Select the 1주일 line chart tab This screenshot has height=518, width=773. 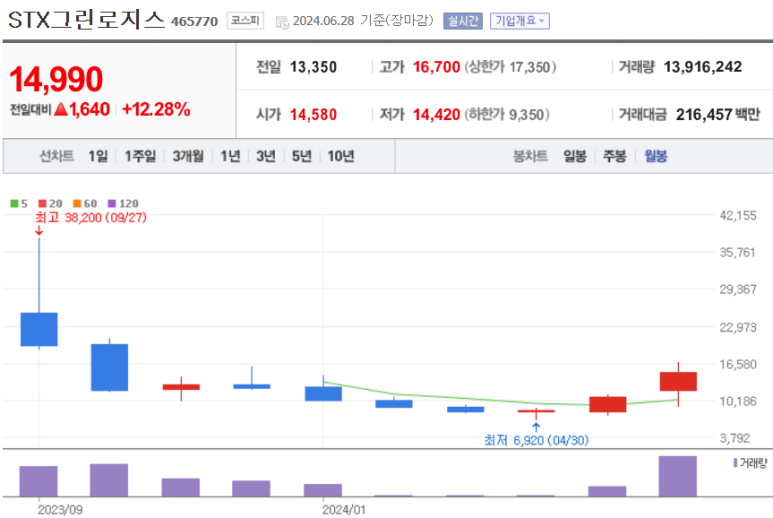pos(140,156)
